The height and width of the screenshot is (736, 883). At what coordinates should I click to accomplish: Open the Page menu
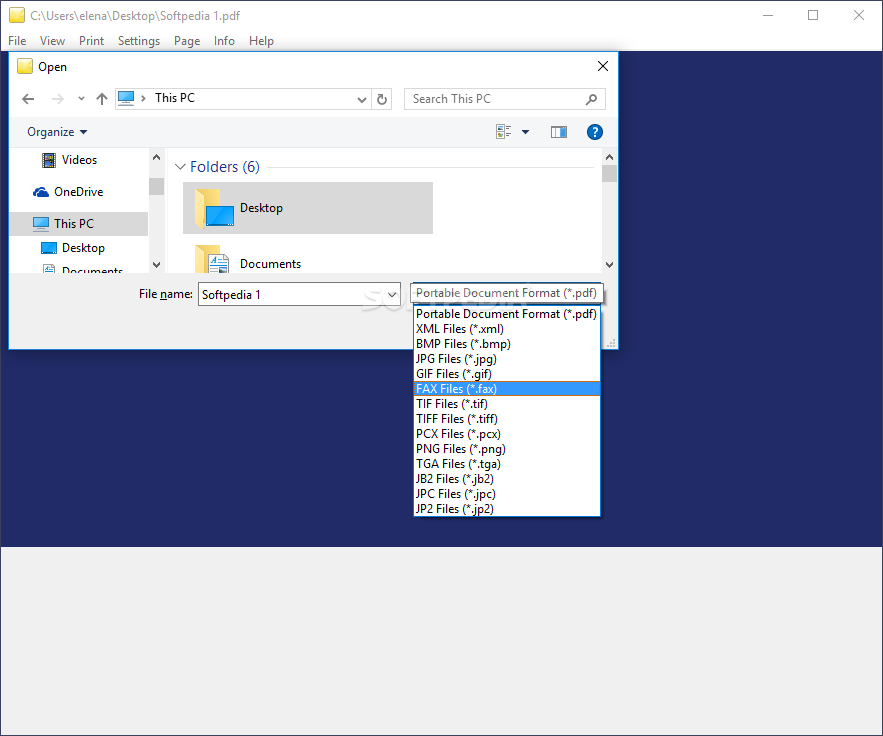point(187,41)
